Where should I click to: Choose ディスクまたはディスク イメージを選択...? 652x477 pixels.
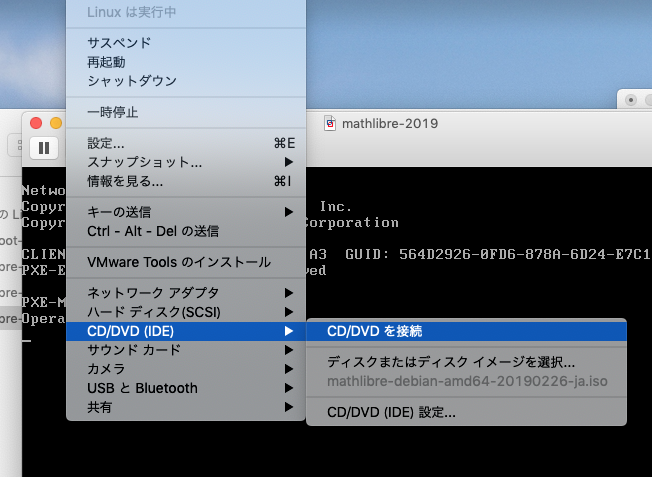[x=466, y=362]
